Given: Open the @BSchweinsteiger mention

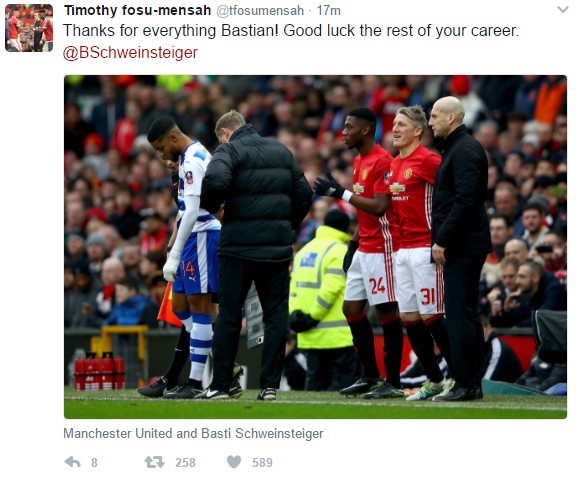Looking at the screenshot, I should coord(130,53).
